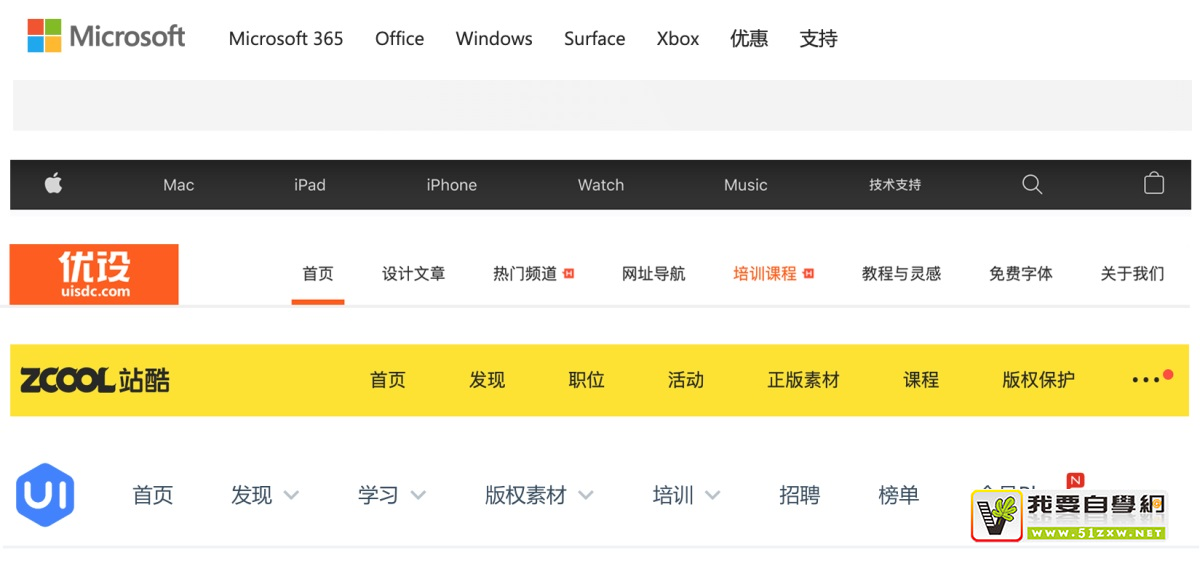Go to 正版素材 on ZCOOL bar

(x=803, y=380)
